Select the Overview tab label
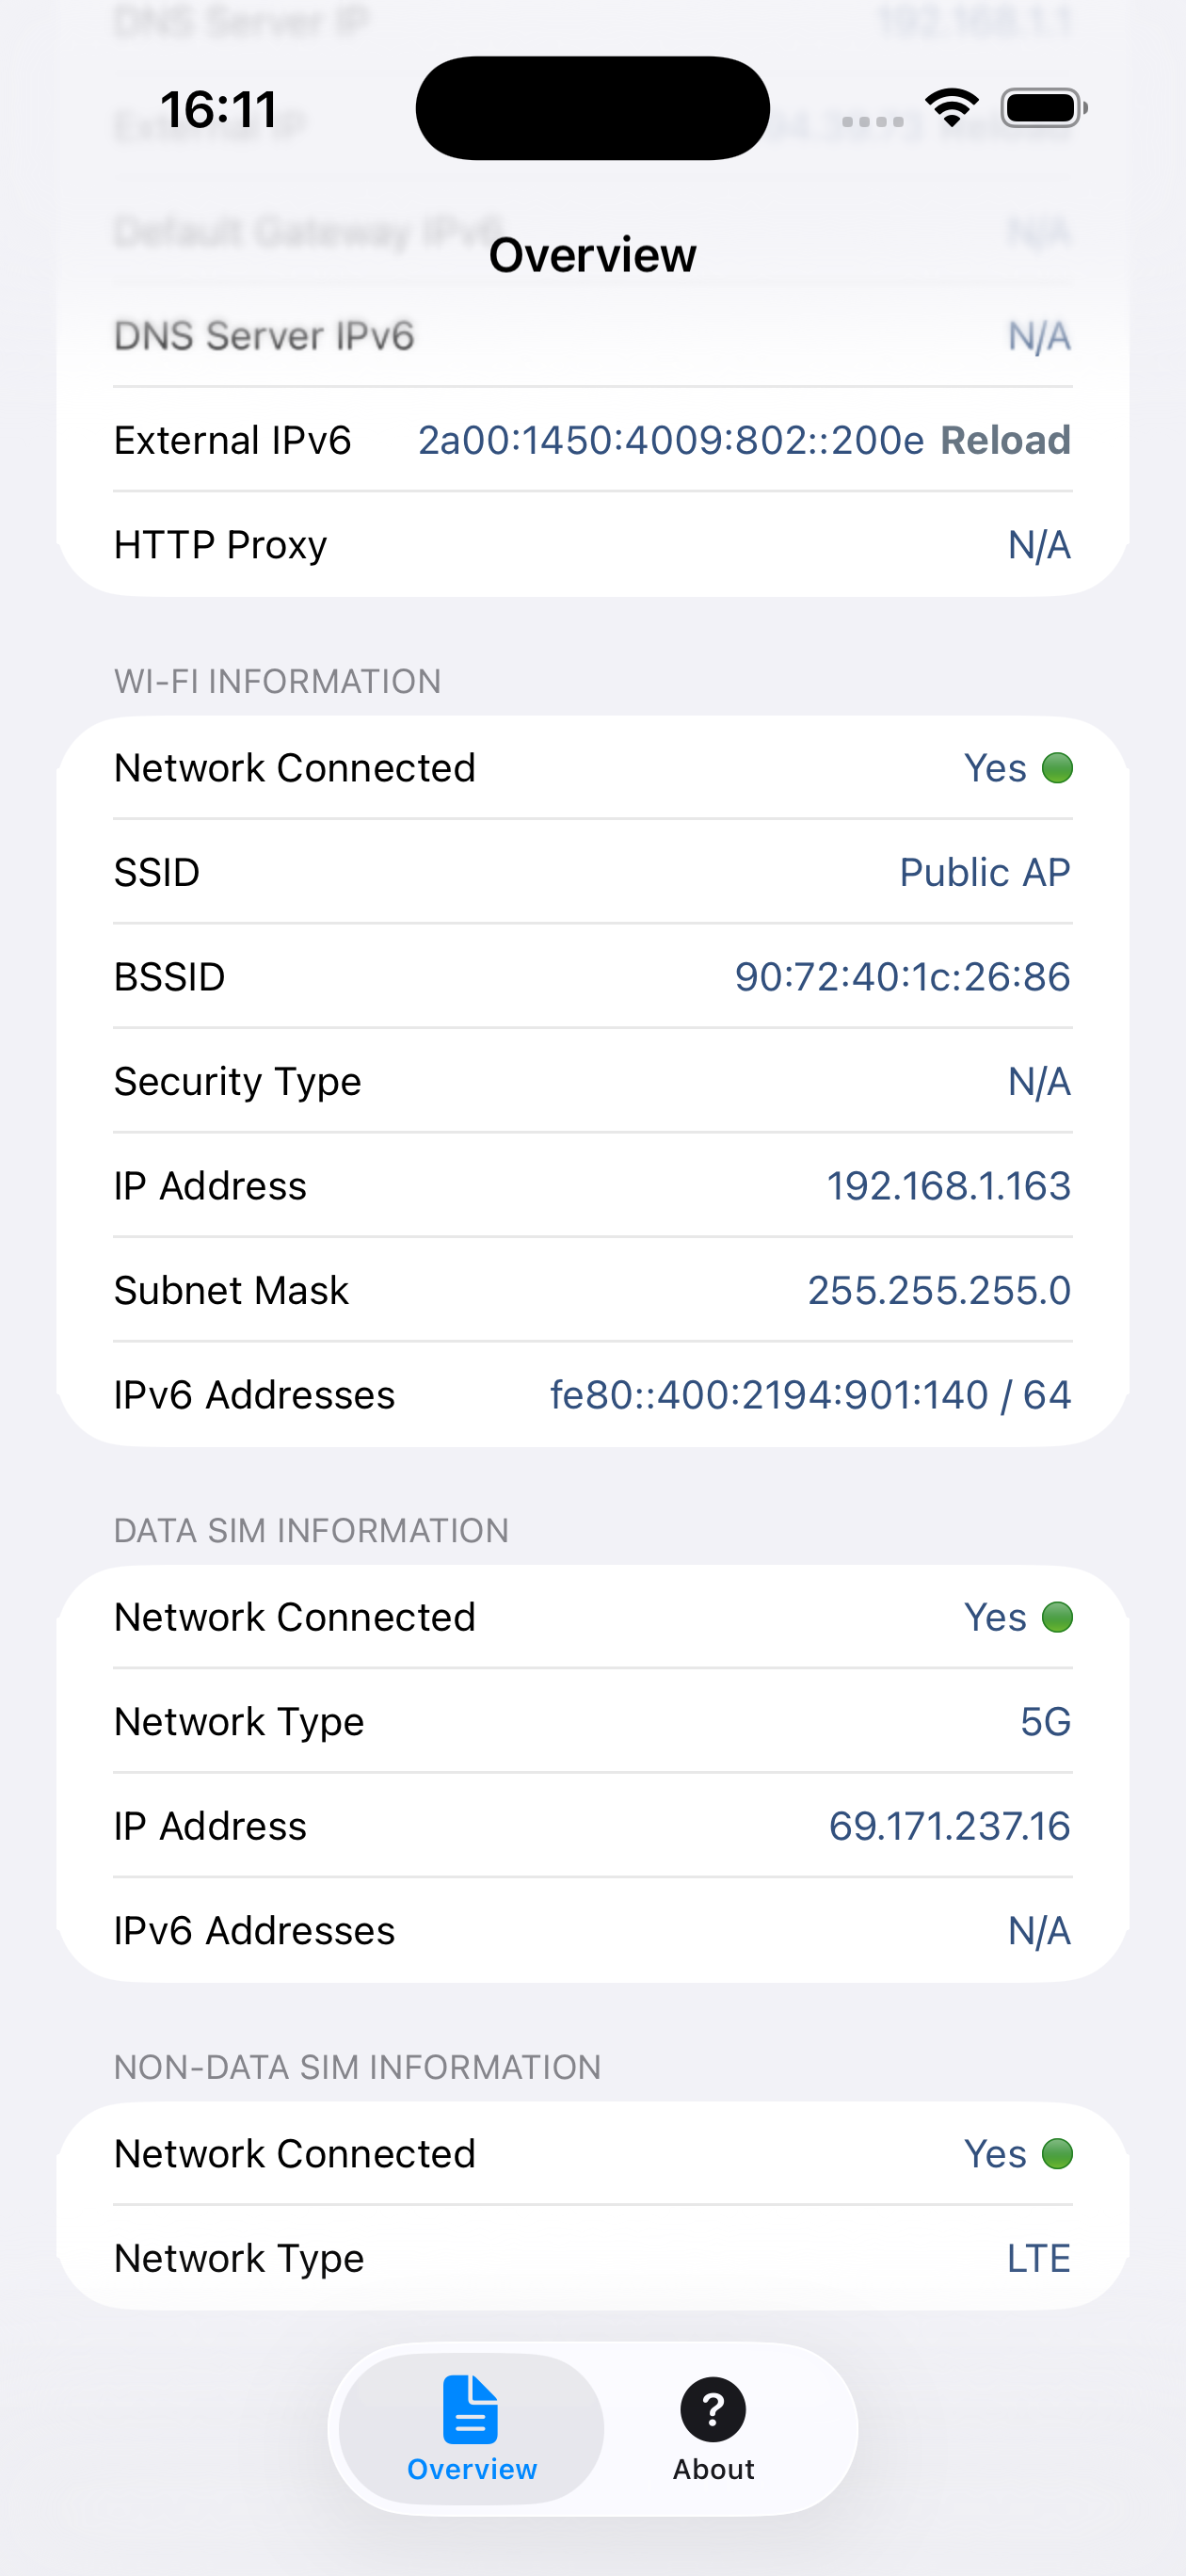The width and height of the screenshot is (1186, 2576). pos(472,2469)
